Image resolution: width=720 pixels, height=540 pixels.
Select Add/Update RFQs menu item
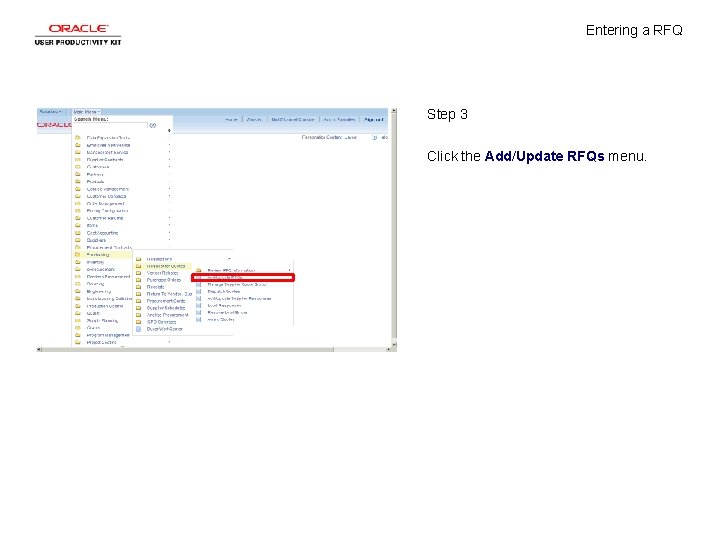pos(243,277)
